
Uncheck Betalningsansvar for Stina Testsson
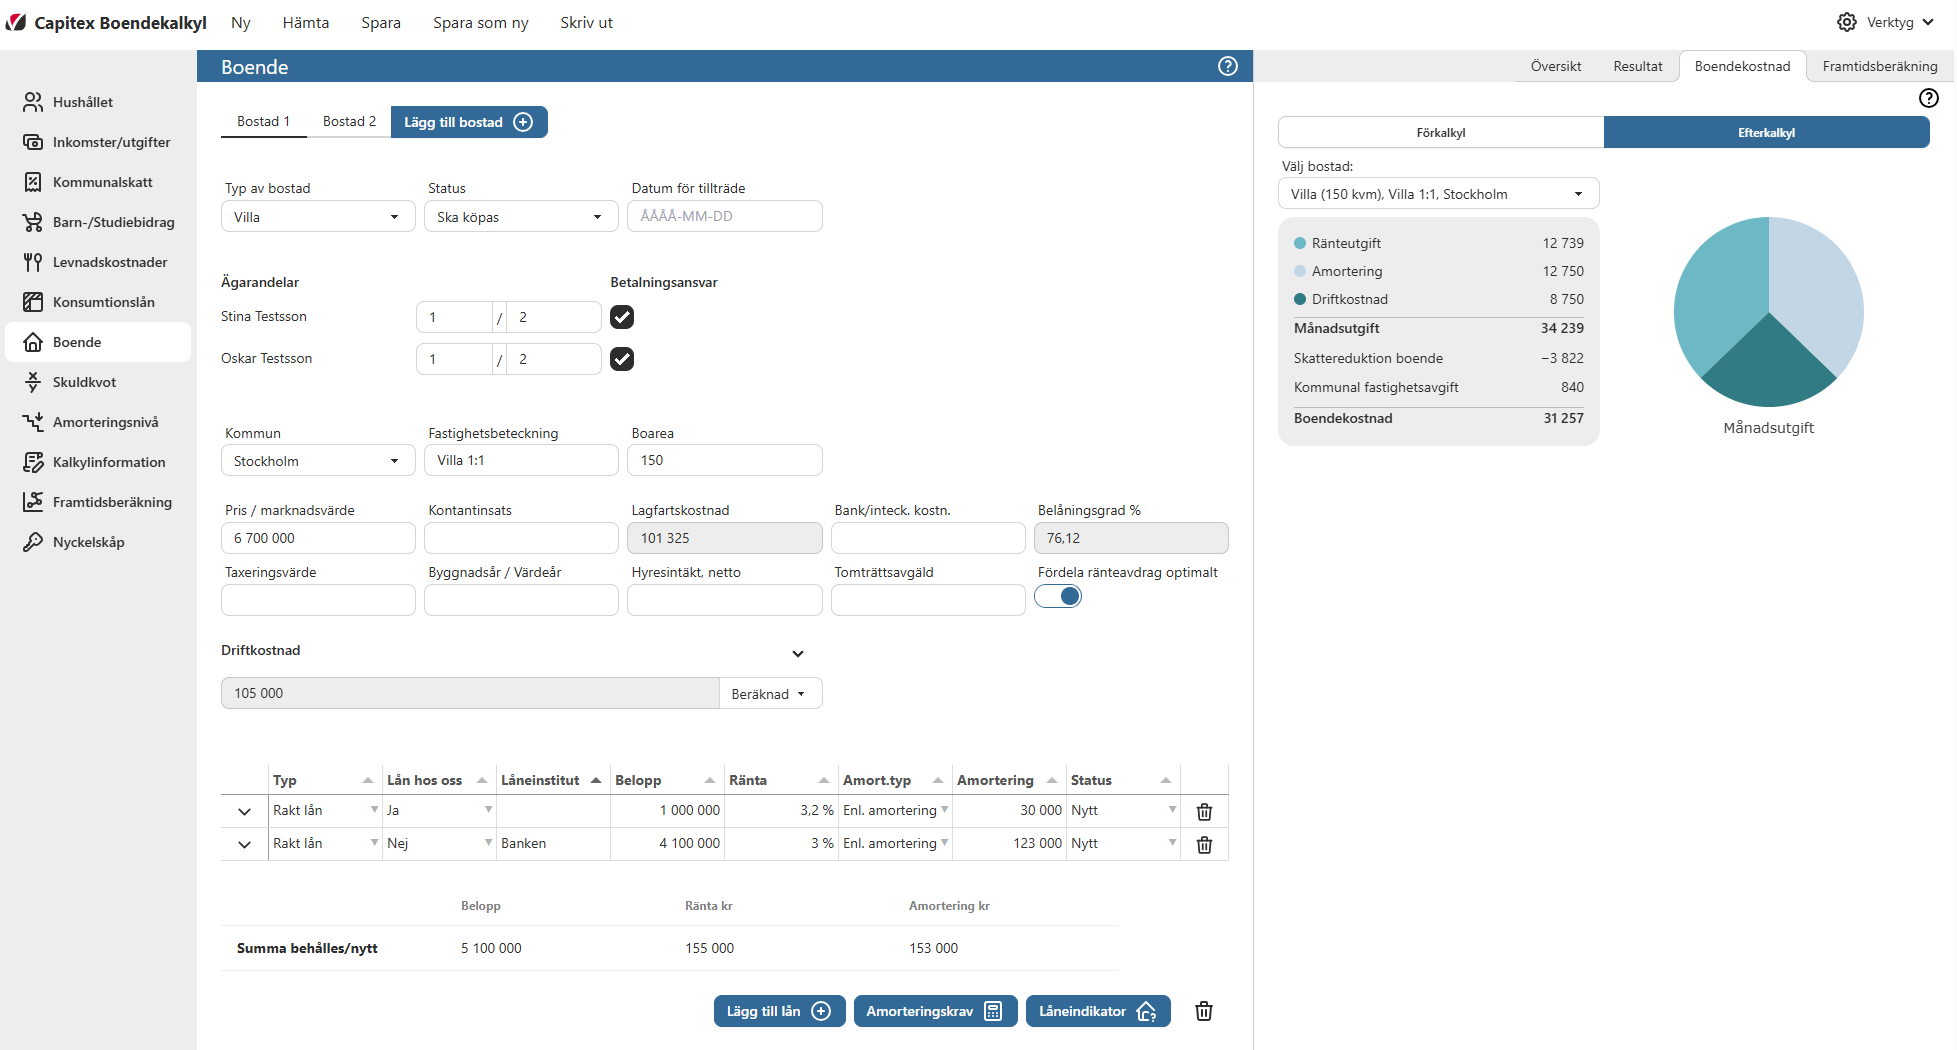click(x=622, y=317)
